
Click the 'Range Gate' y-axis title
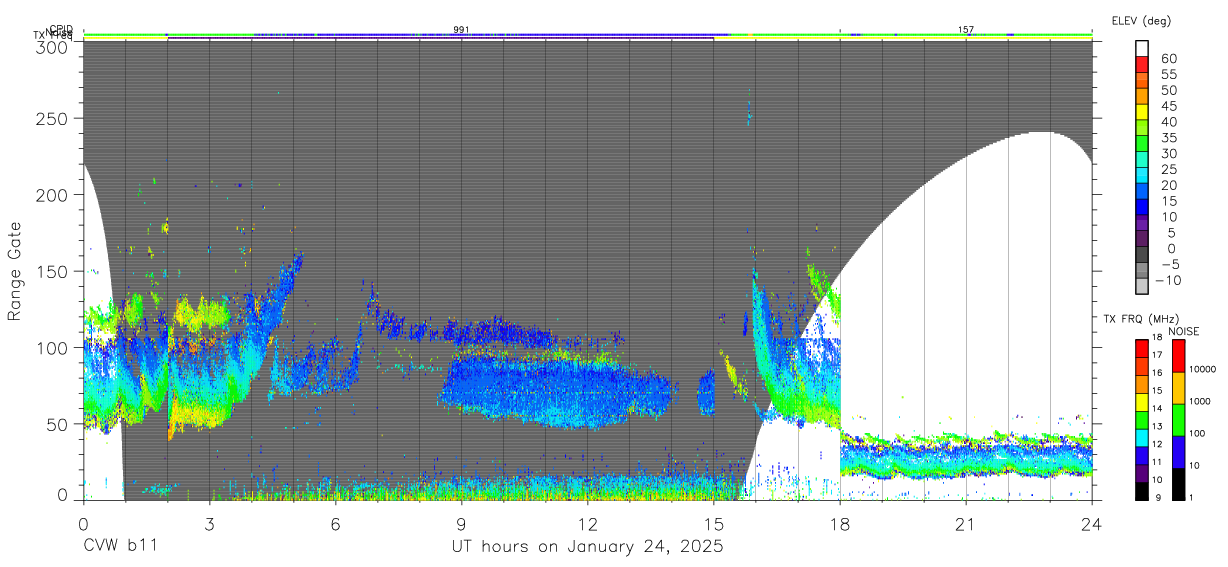(15, 271)
